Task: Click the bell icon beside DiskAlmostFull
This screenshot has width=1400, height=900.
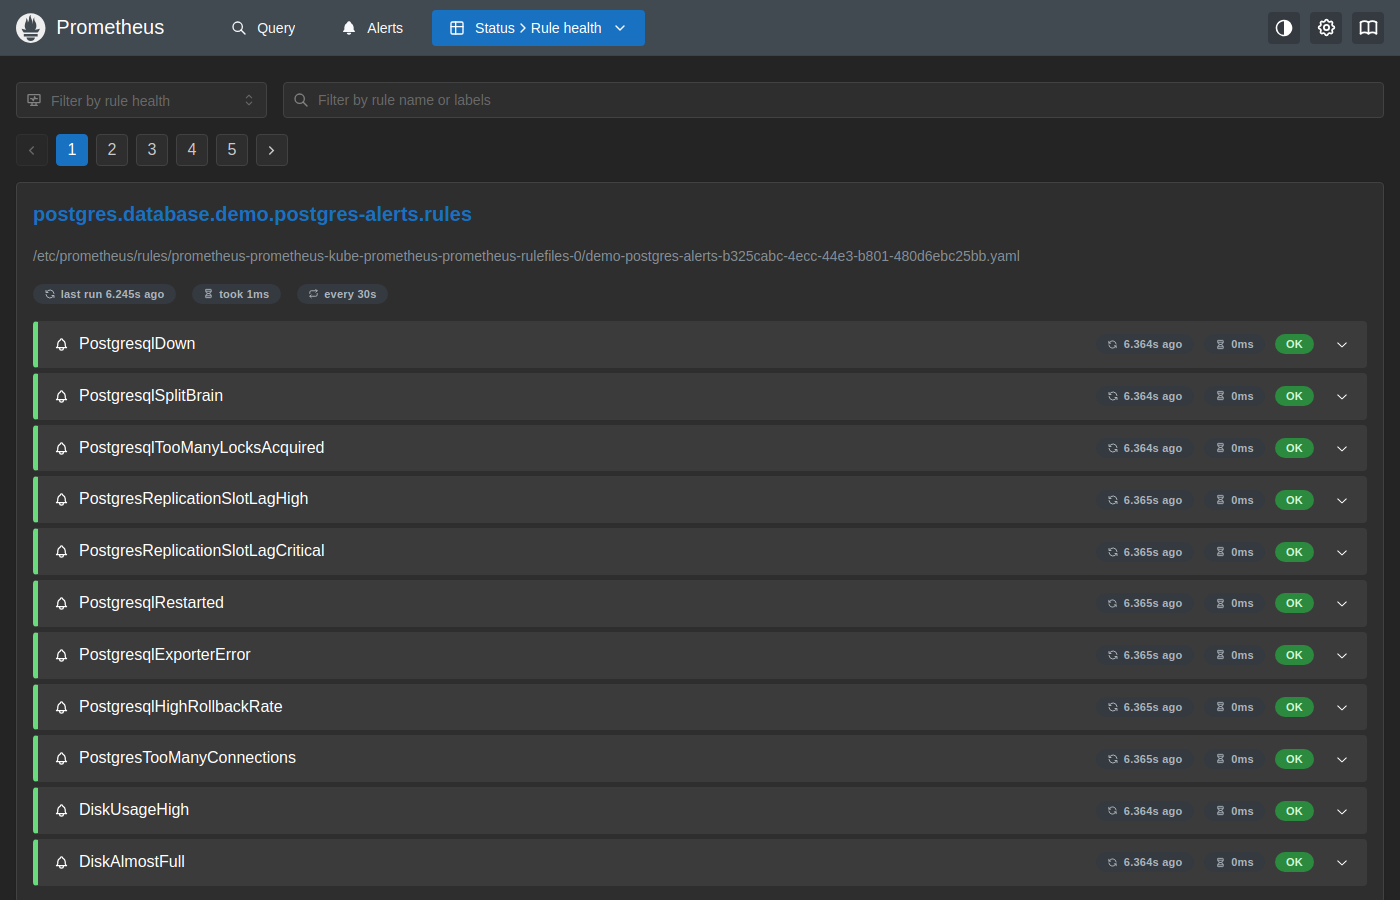Action: point(61,862)
